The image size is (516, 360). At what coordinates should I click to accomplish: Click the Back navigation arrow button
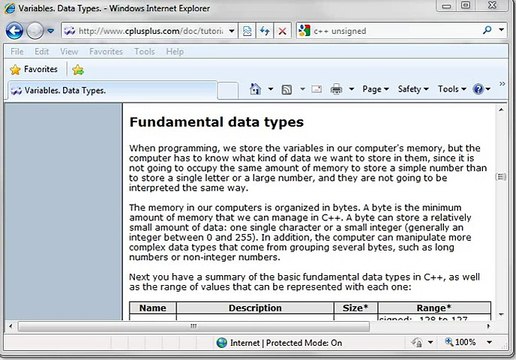point(14,31)
